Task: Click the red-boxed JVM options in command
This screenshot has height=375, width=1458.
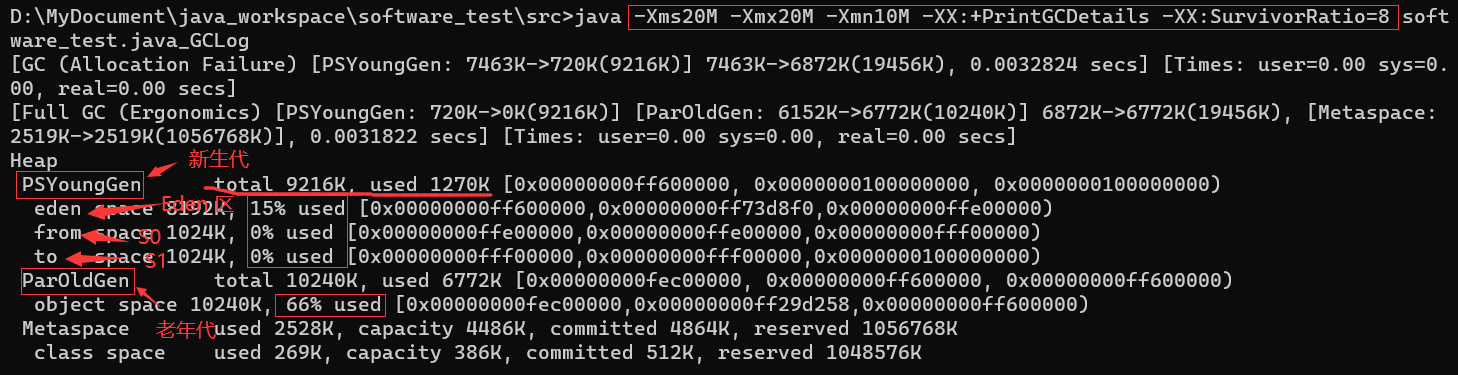Action: pos(1013,17)
